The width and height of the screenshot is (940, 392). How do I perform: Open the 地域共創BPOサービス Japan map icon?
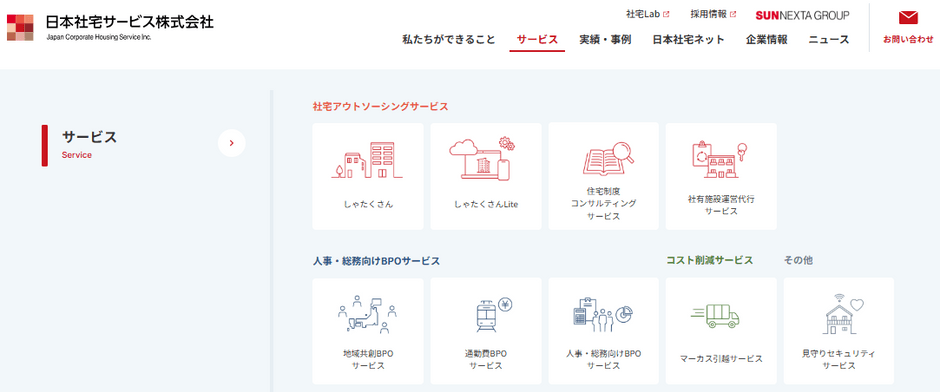click(367, 313)
